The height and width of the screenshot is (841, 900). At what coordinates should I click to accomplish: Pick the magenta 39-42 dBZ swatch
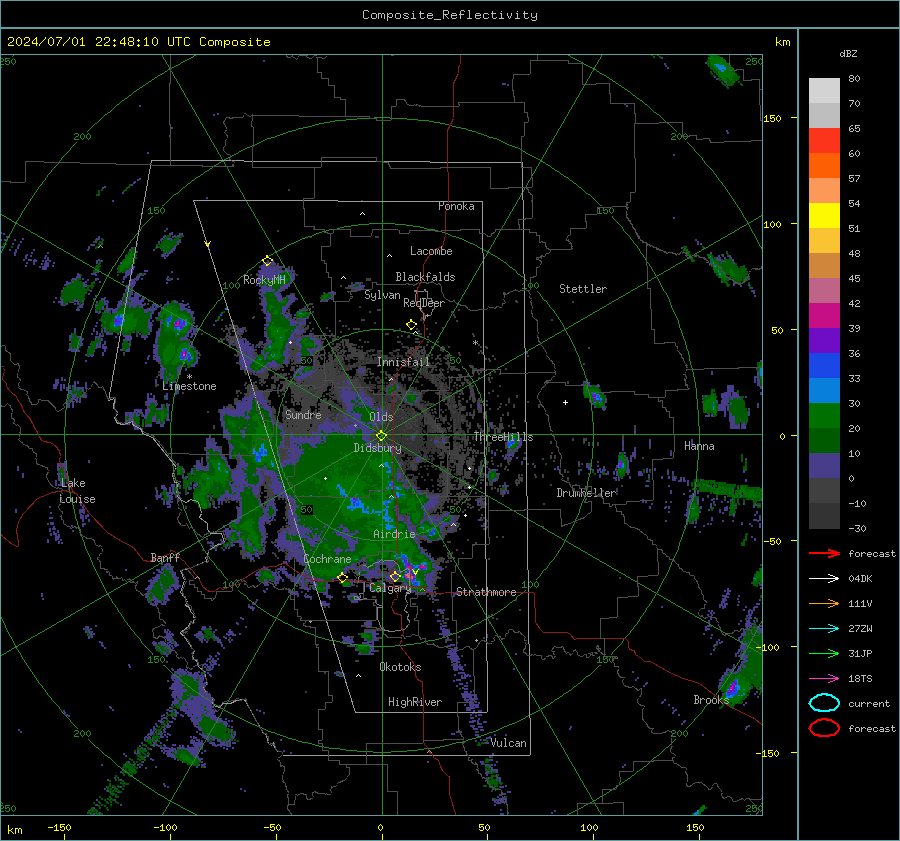coord(824,316)
